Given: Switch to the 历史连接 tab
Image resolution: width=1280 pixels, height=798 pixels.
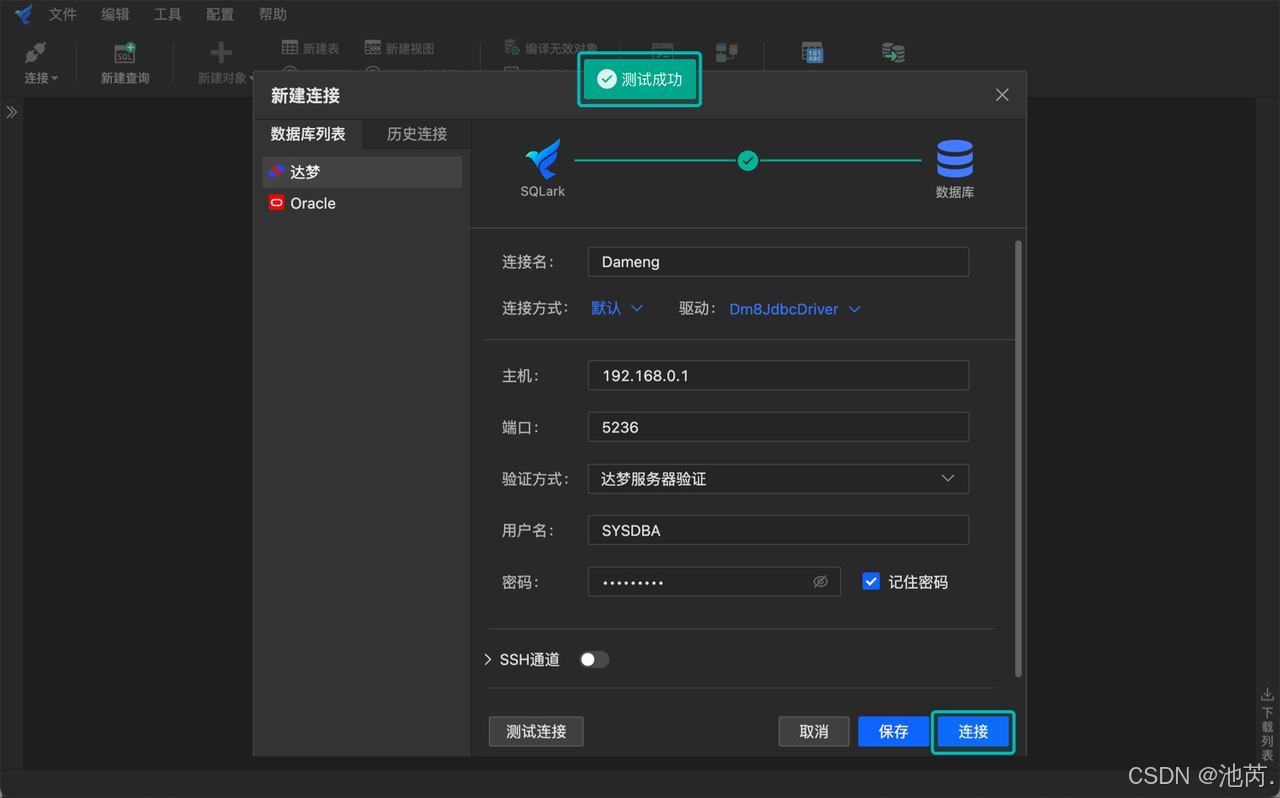Looking at the screenshot, I should [x=417, y=134].
